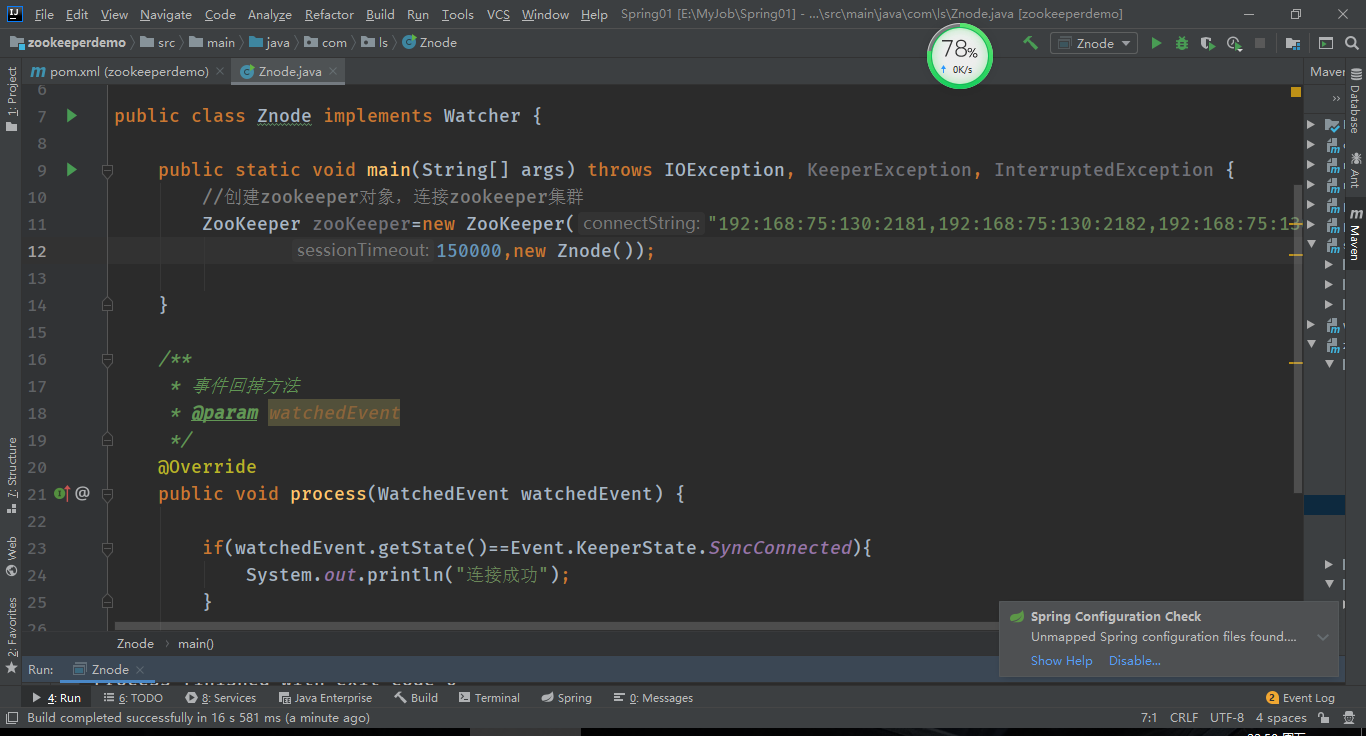Open the Spring tool window
The height and width of the screenshot is (736, 1366).
tap(567, 698)
